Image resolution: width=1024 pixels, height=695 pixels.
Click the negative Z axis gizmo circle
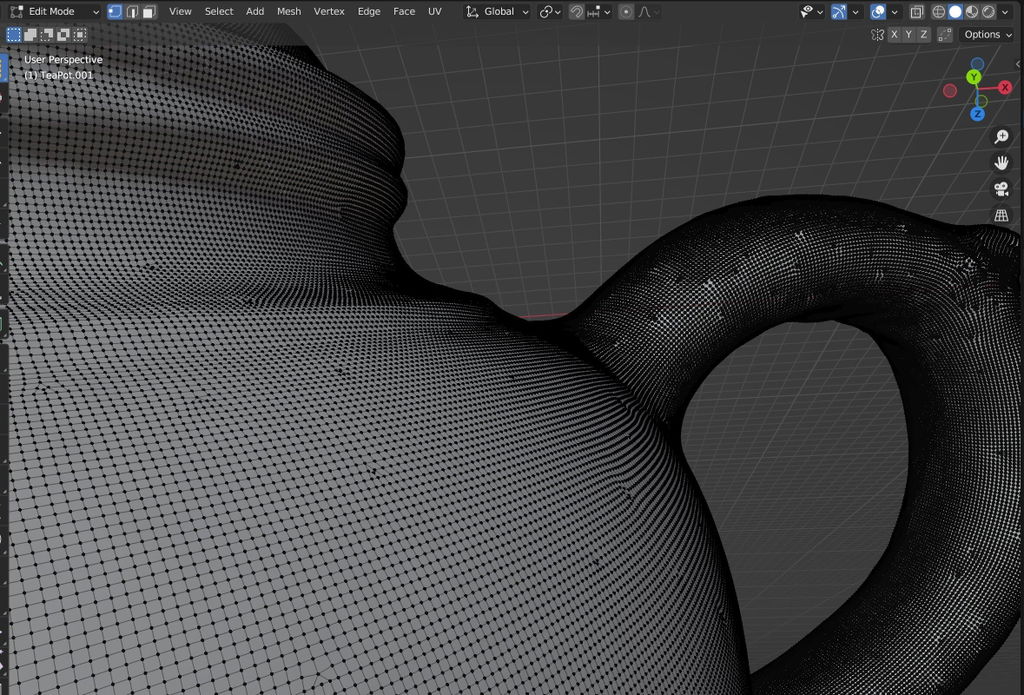click(977, 64)
